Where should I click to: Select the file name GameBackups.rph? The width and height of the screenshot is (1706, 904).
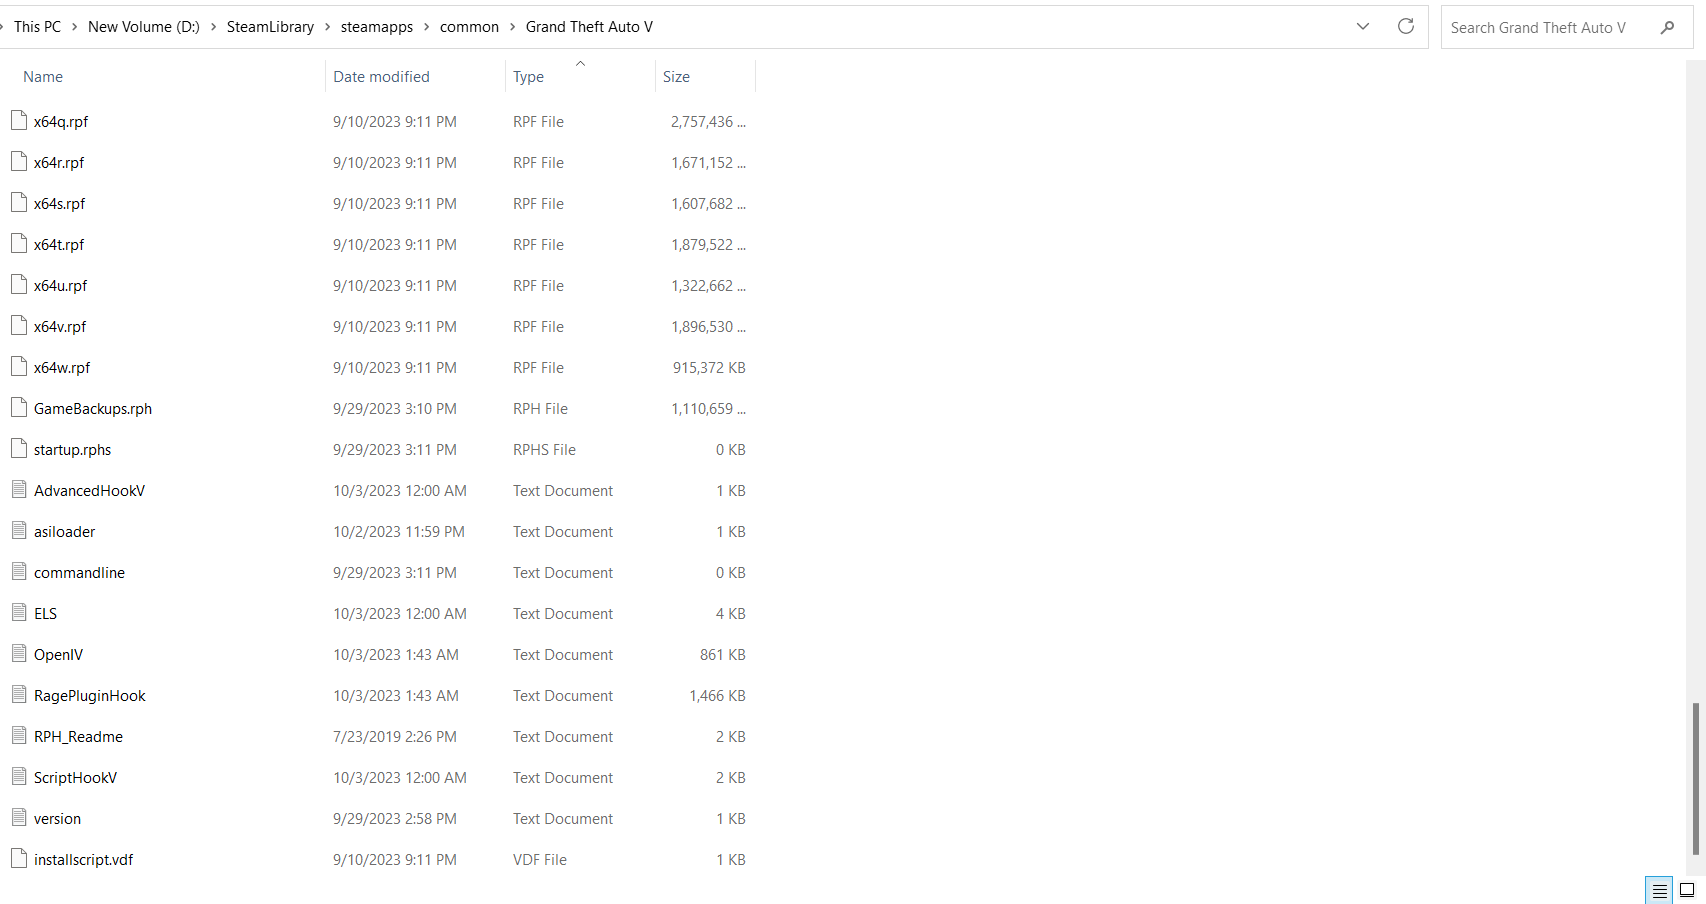tap(93, 409)
